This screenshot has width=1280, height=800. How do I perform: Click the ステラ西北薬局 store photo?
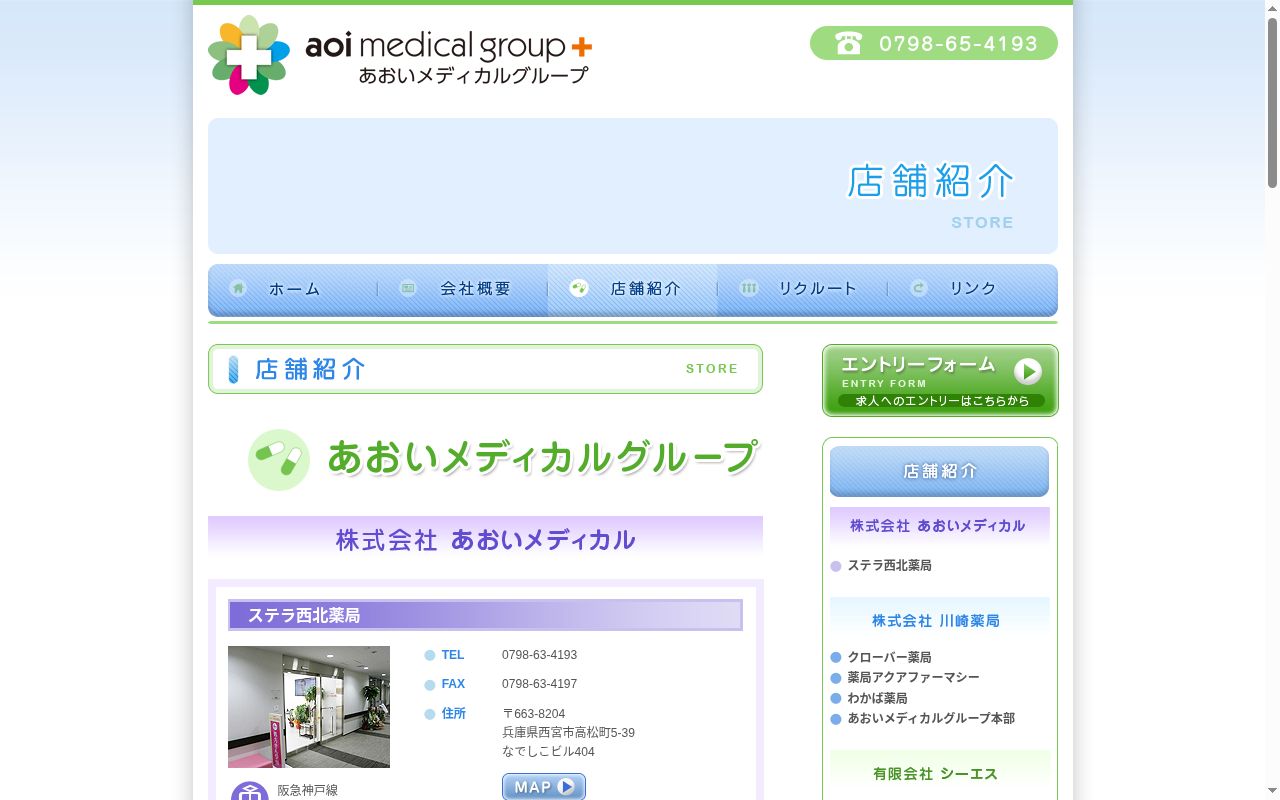pyautogui.click(x=309, y=707)
